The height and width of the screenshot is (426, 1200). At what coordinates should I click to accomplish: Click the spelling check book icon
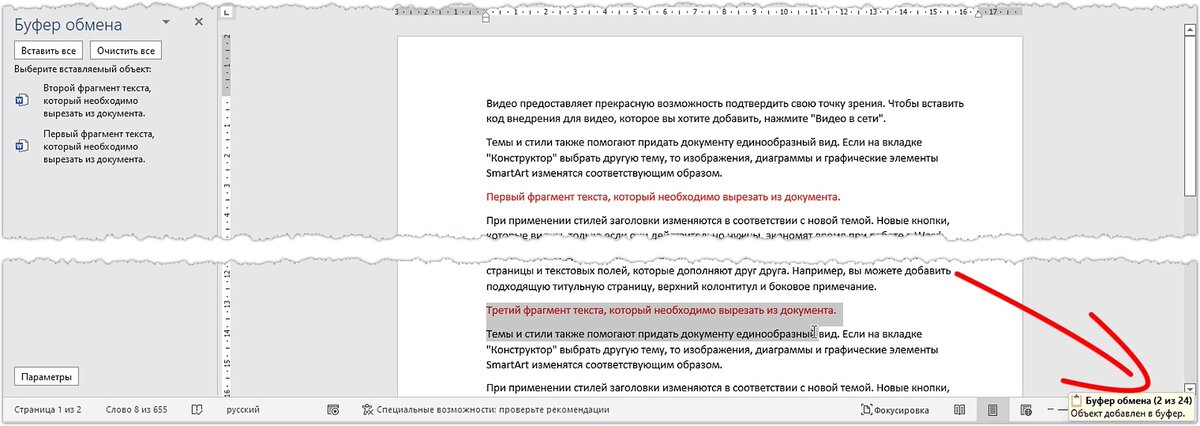[x=197, y=410]
